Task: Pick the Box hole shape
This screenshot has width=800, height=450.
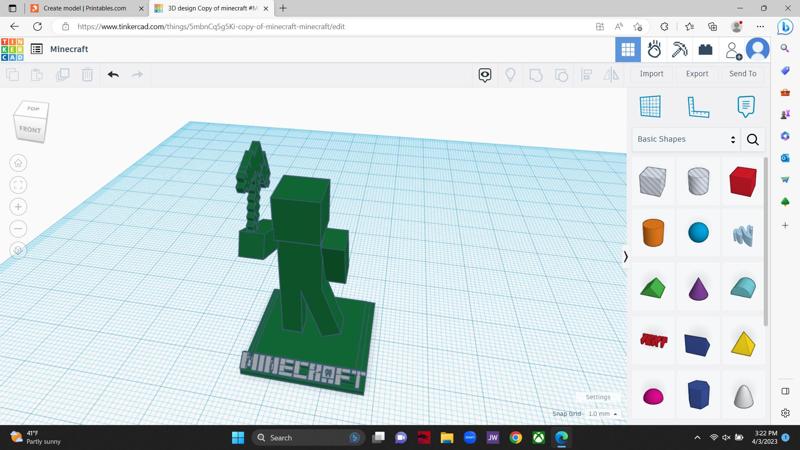Action: (653, 181)
